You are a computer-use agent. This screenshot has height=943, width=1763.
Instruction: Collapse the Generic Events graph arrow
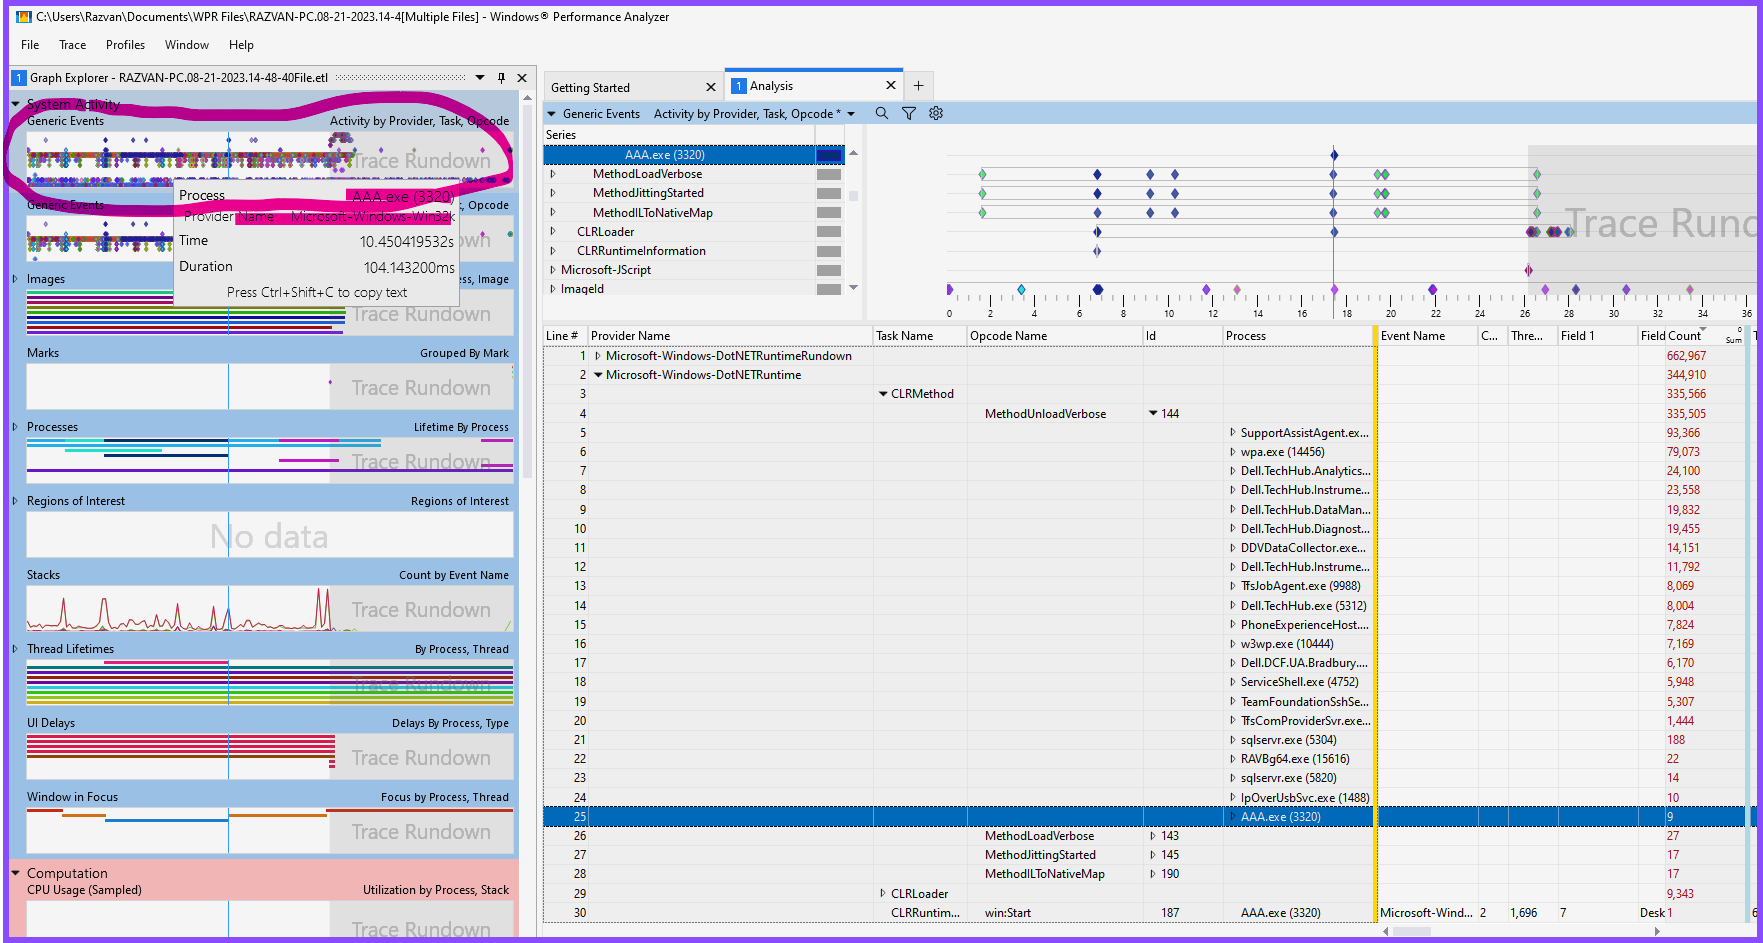coord(551,114)
